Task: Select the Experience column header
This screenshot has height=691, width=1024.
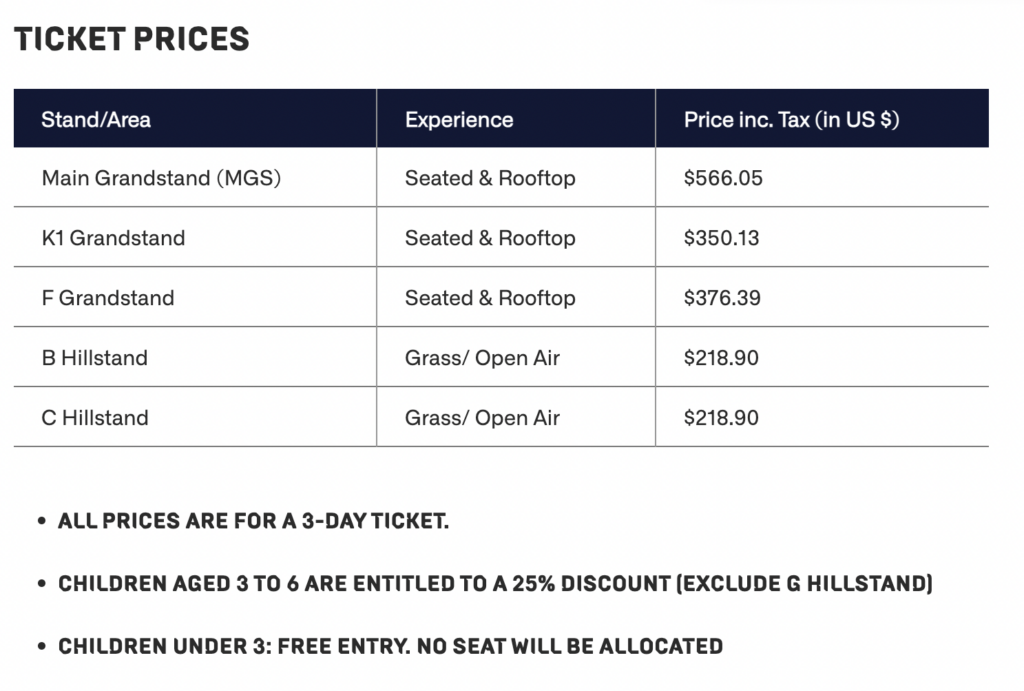Action: 459,120
